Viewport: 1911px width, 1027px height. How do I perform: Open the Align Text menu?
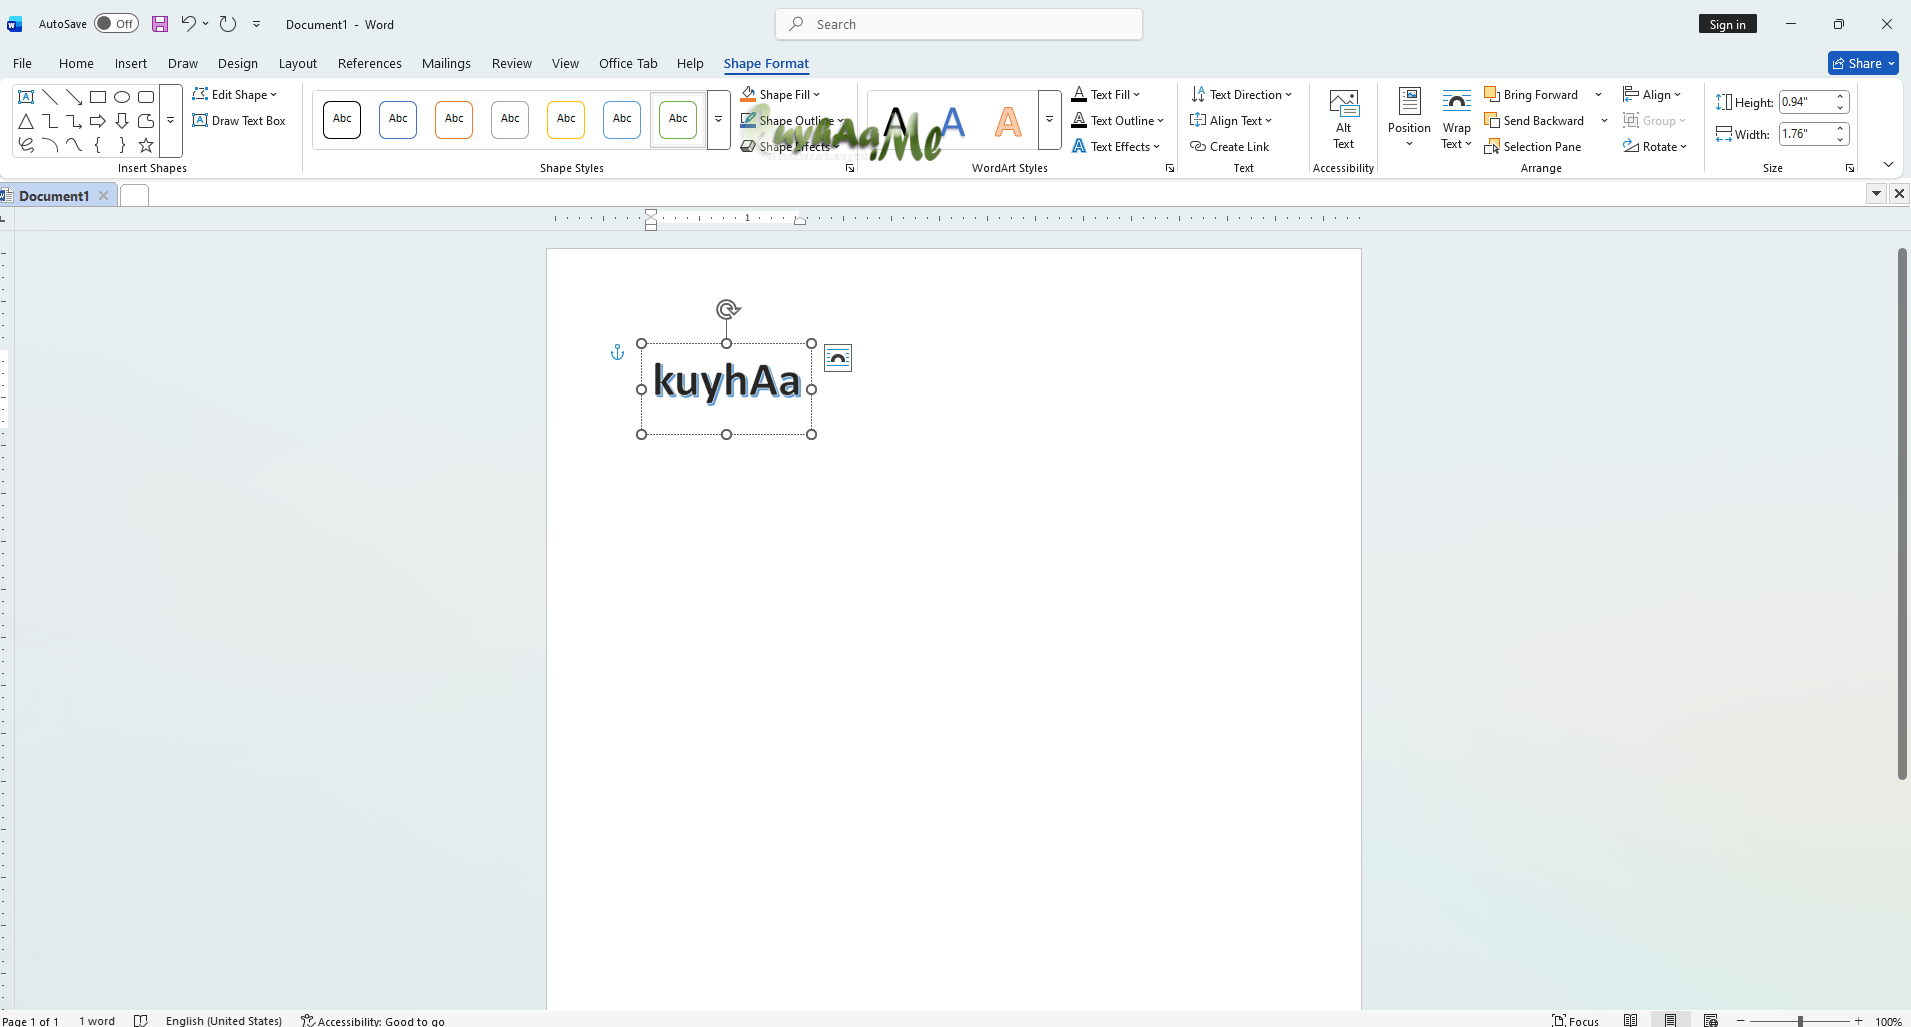[1231, 120]
